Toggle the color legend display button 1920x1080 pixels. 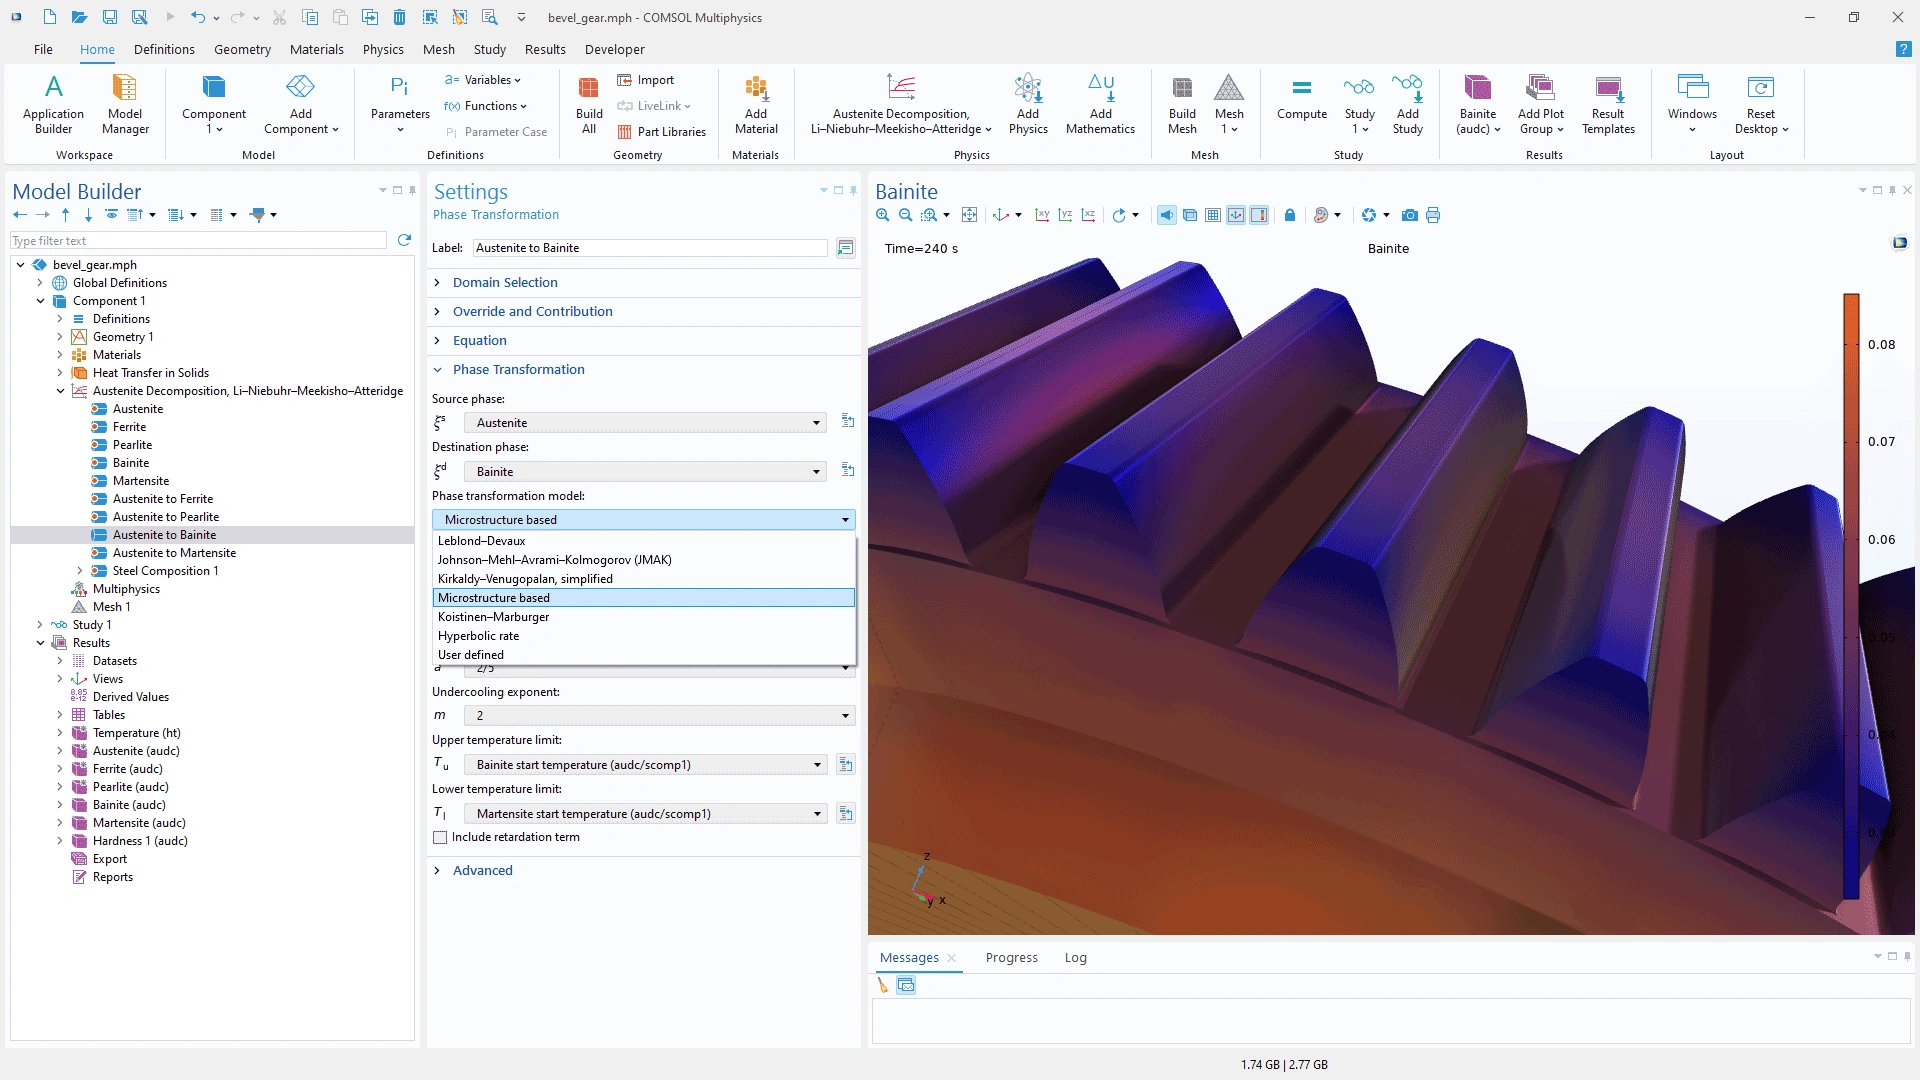click(1259, 215)
